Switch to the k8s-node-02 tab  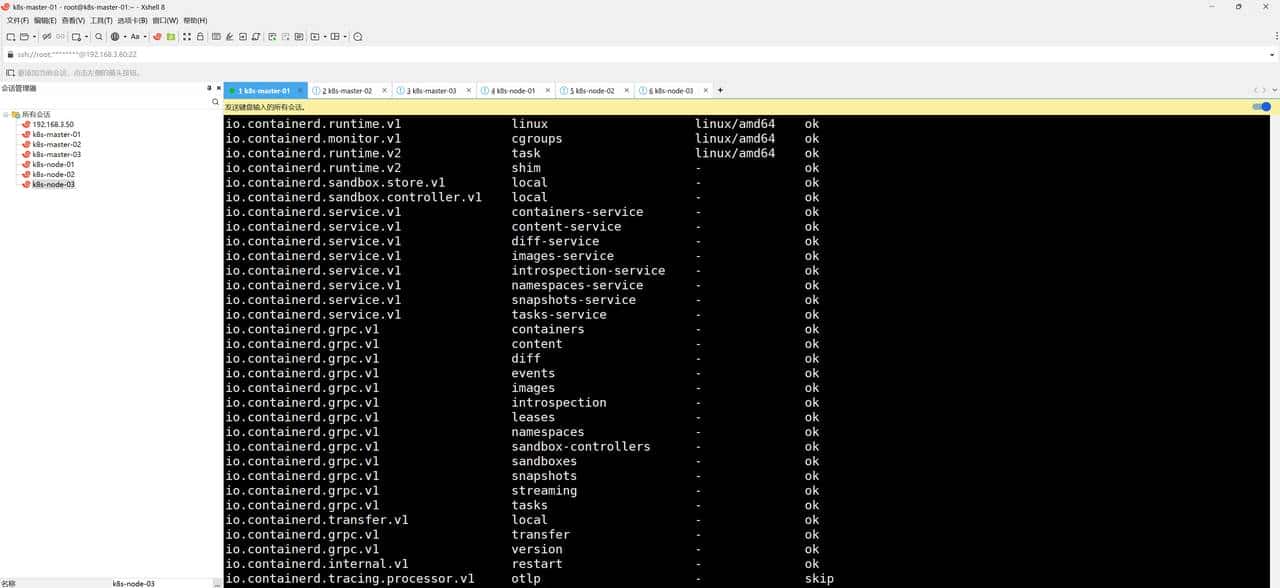click(x=594, y=90)
